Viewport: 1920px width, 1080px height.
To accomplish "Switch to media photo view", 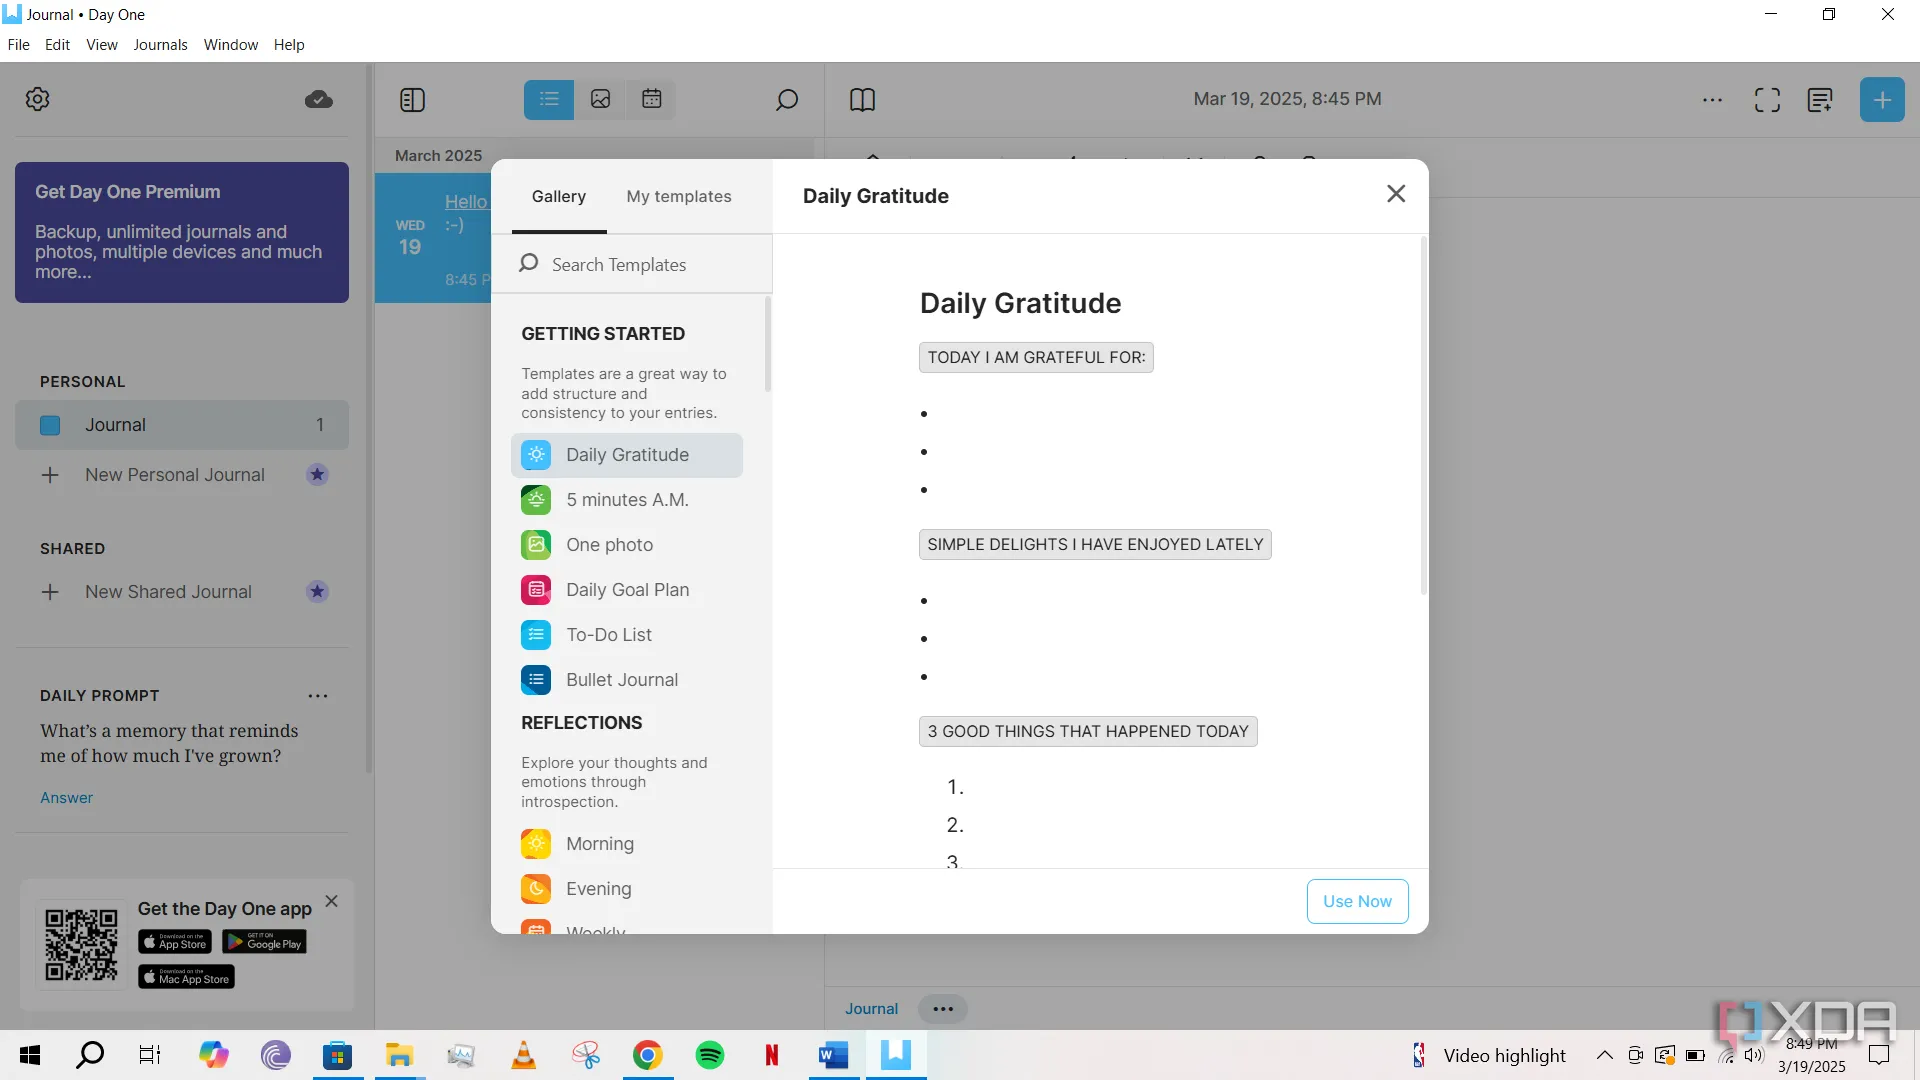I will 600,99.
